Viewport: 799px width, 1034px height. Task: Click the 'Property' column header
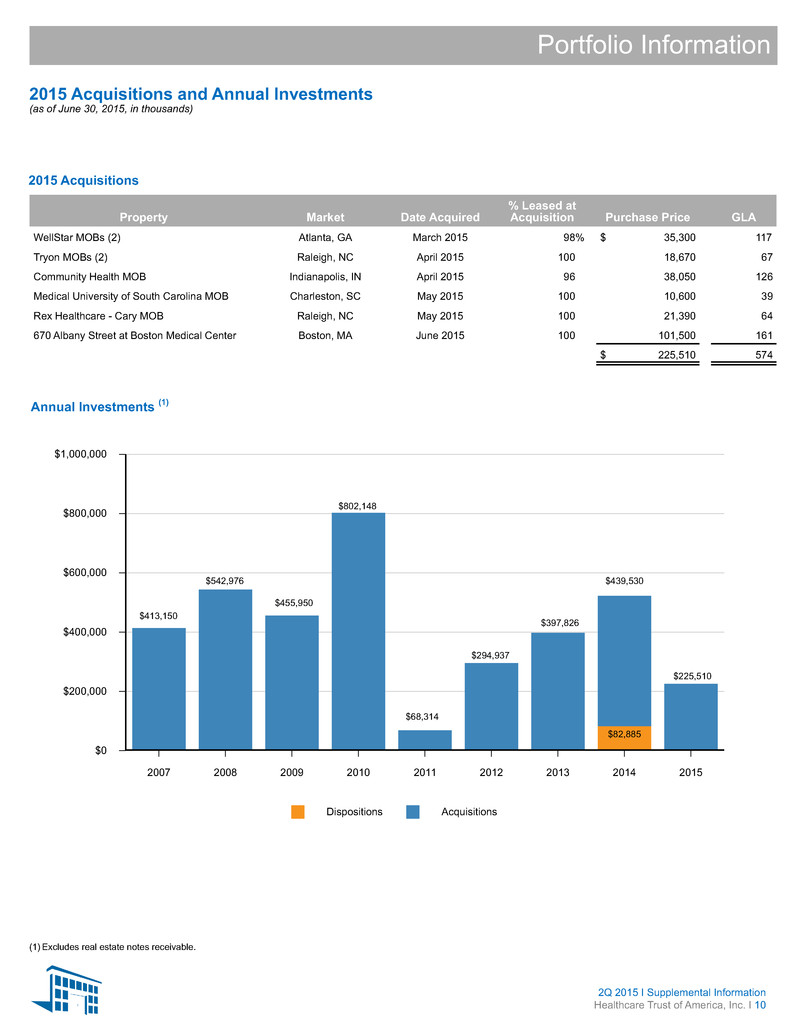tap(143, 217)
